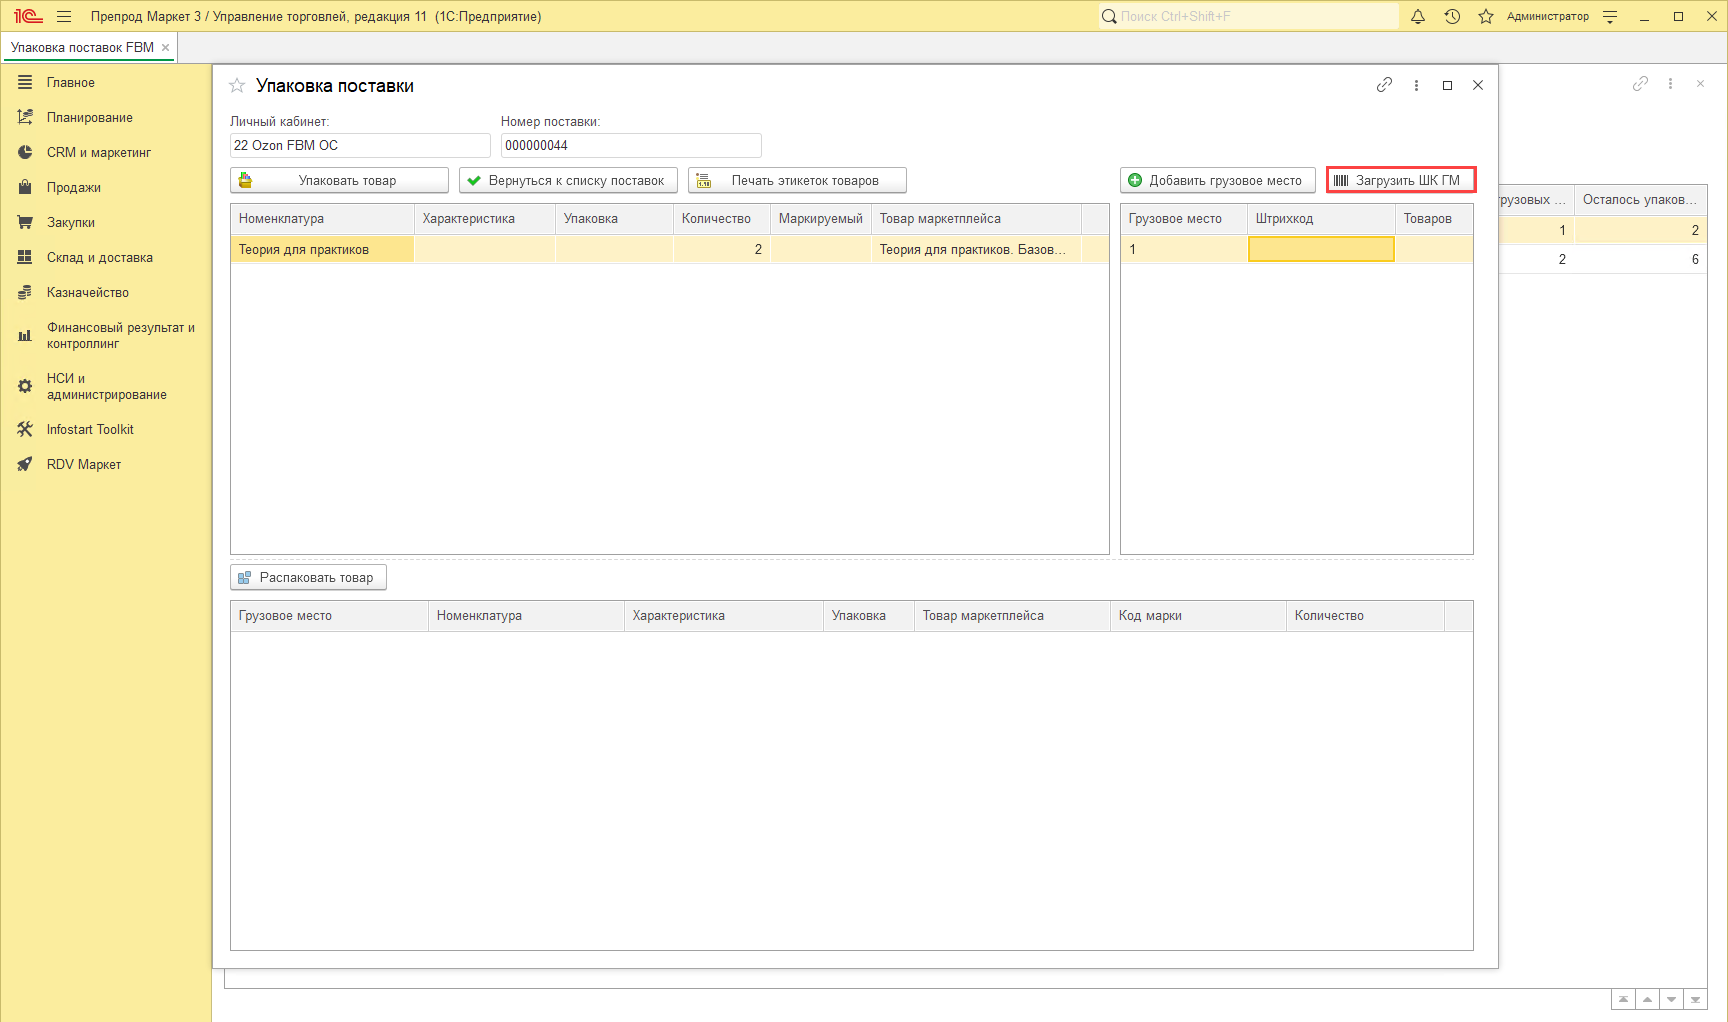The height and width of the screenshot is (1022, 1728).
Task: Click the Упаковать товар button
Action: [339, 180]
